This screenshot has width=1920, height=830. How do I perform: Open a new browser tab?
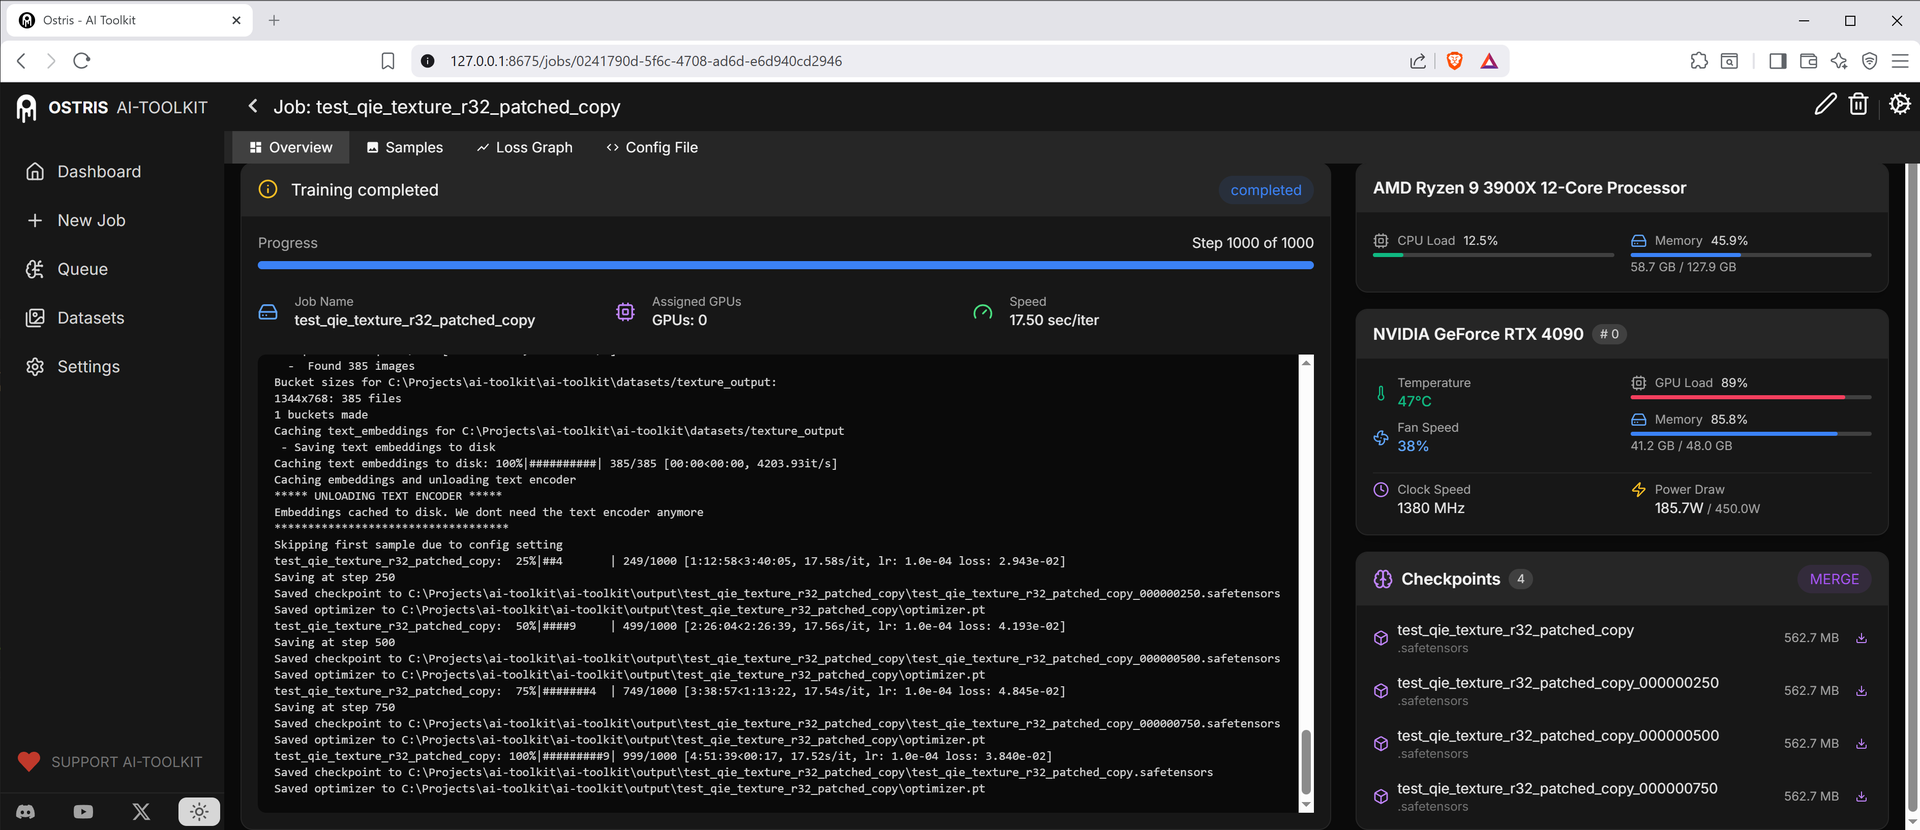[274, 20]
